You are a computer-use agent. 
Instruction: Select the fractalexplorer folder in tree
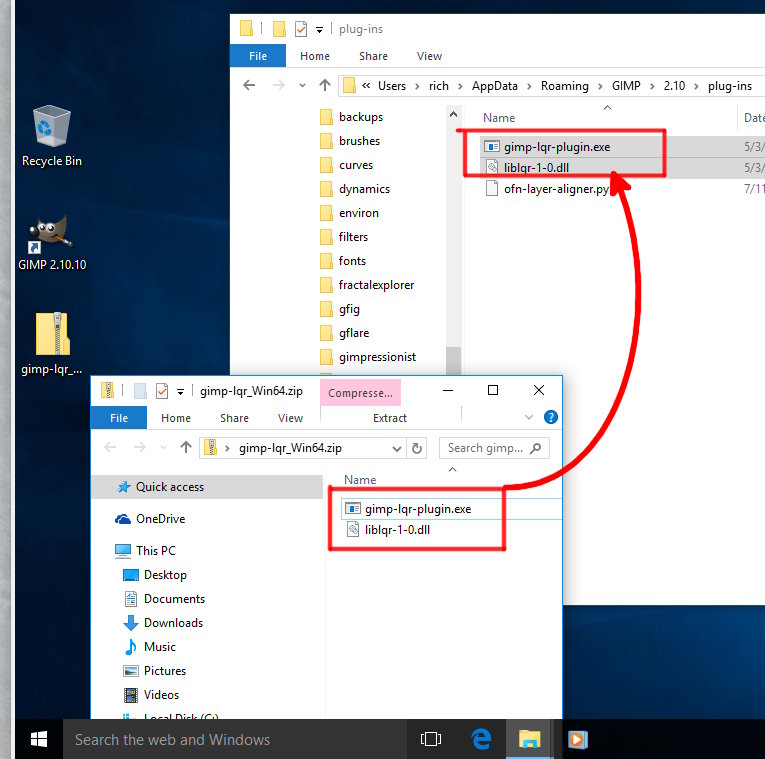pos(367,285)
